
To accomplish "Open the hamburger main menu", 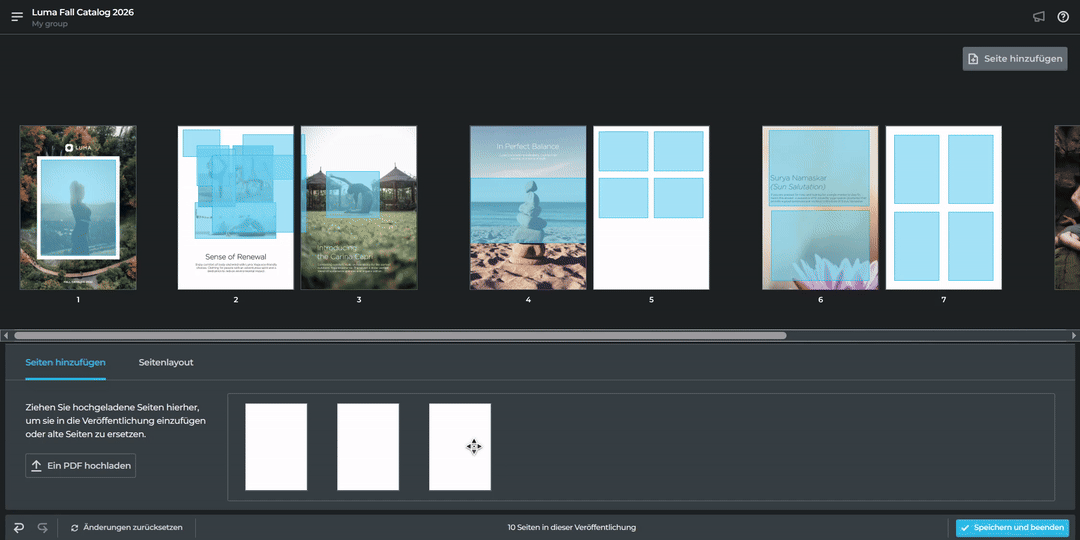I will [17, 17].
